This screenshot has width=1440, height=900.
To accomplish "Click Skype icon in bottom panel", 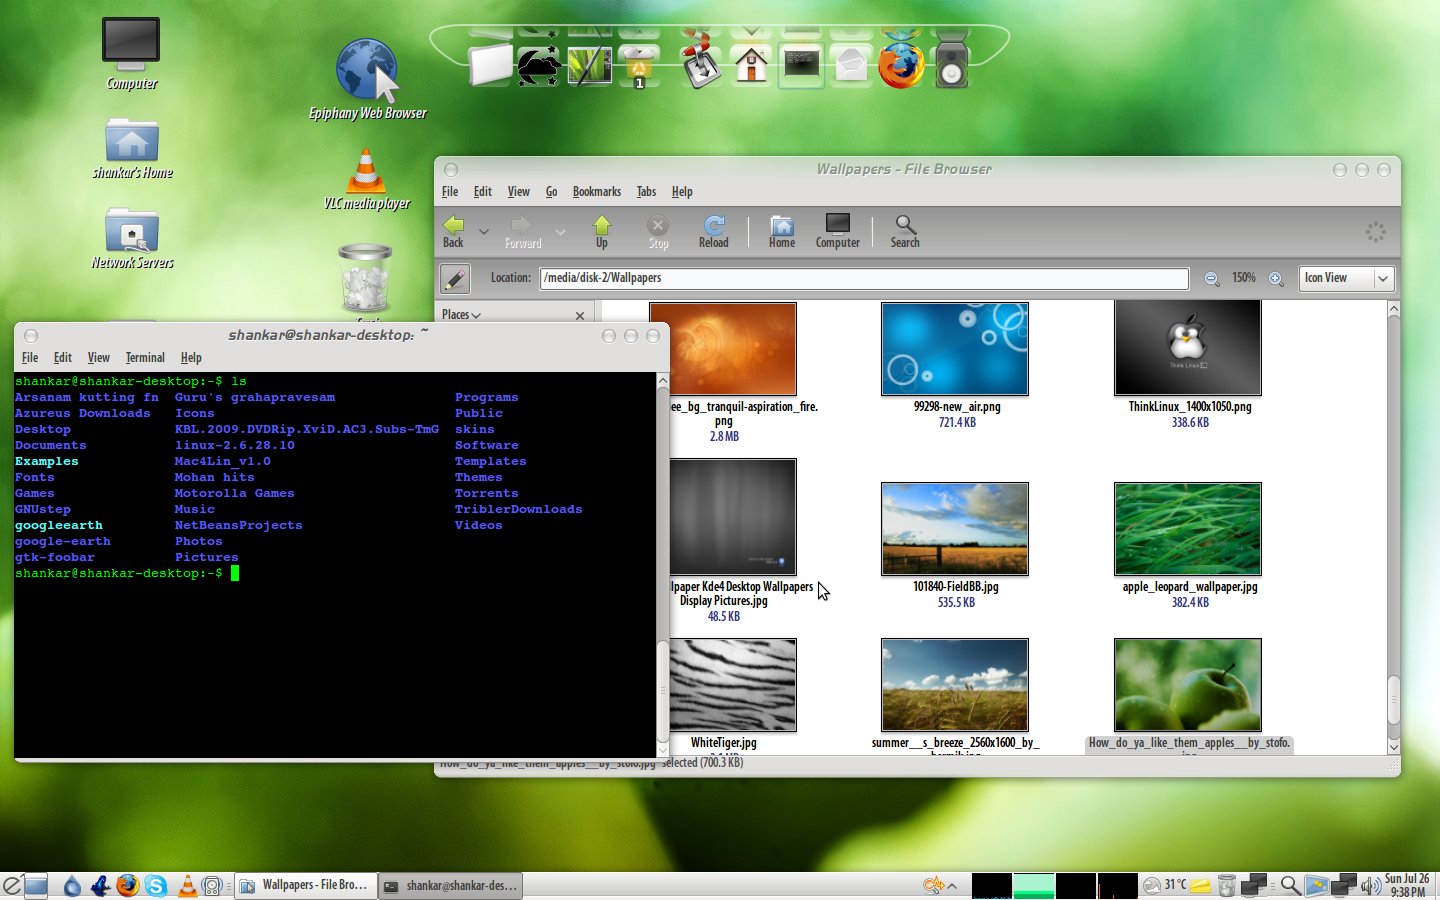I will [156, 885].
